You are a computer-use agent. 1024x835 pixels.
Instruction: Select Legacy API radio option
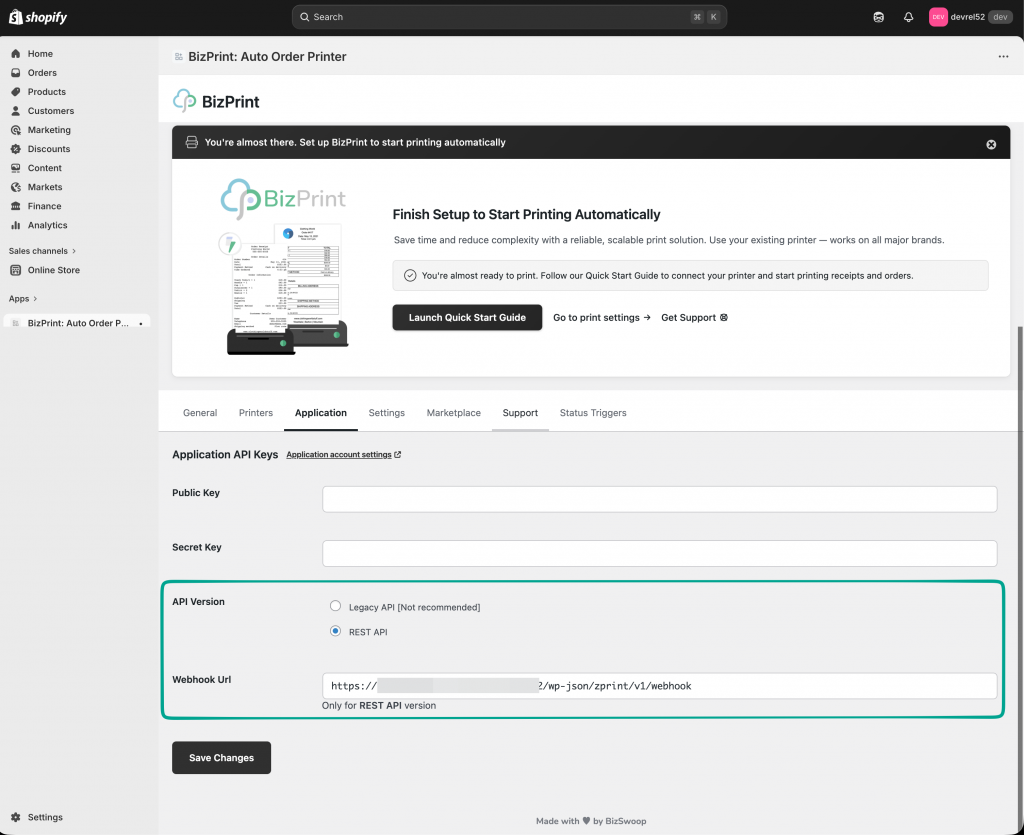tap(335, 607)
